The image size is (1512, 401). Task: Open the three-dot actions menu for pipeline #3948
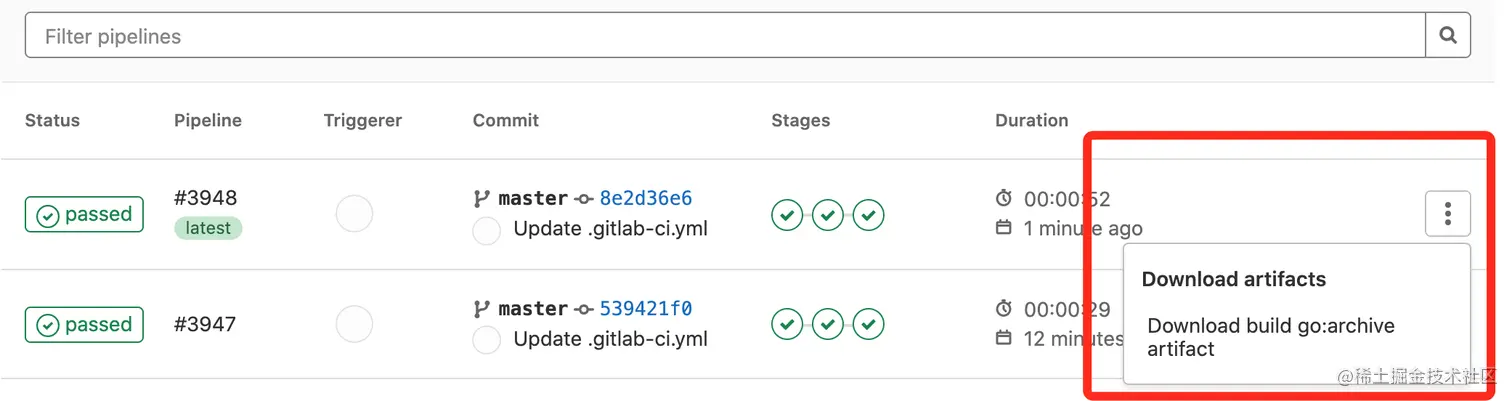point(1448,213)
